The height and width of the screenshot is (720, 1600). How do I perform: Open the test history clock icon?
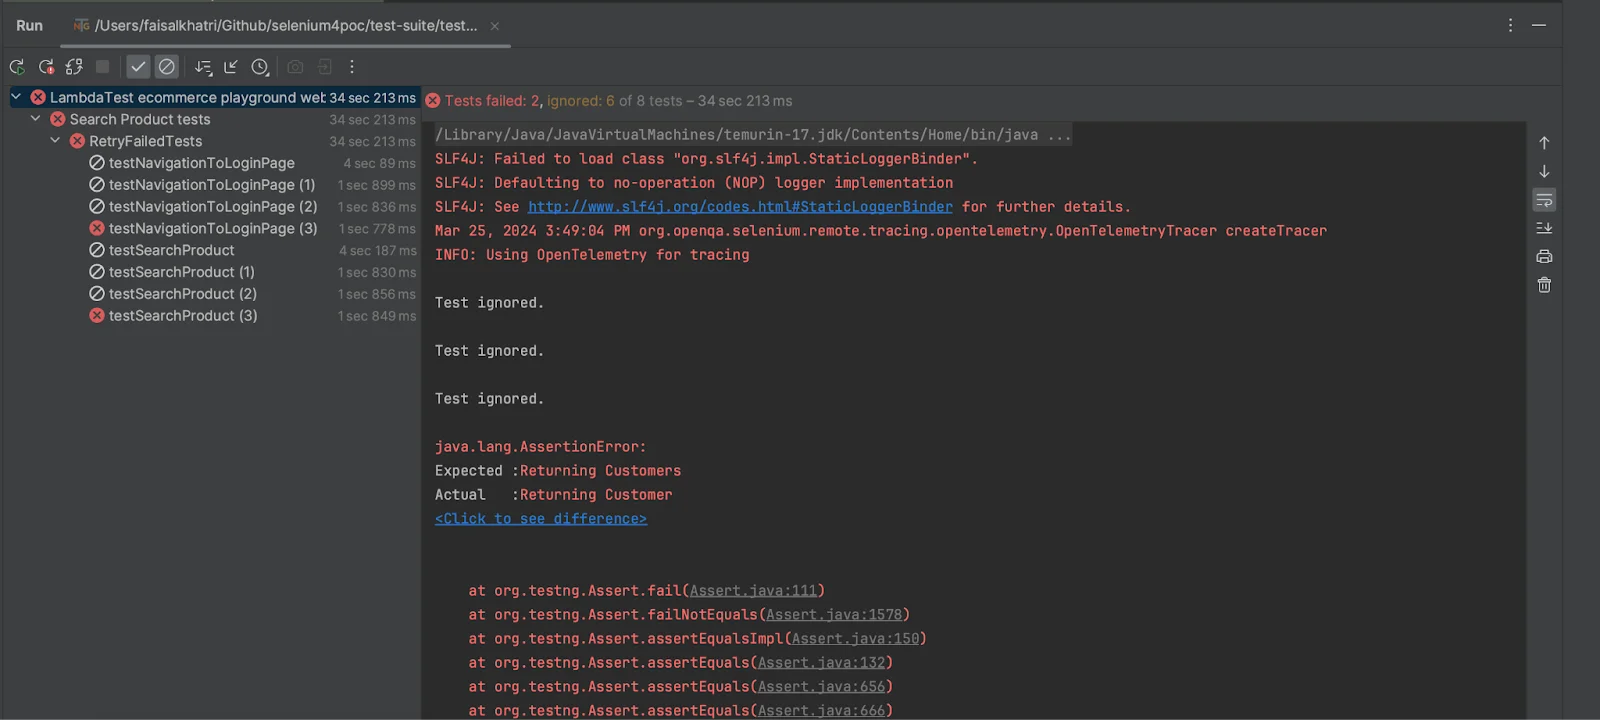[x=260, y=67]
